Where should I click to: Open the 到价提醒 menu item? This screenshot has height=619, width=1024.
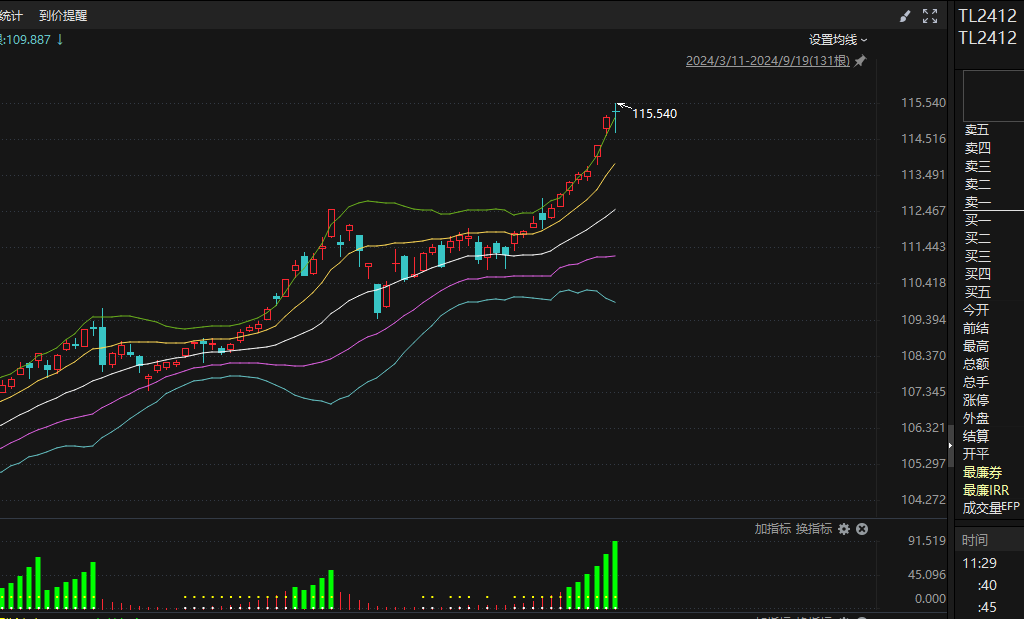63,16
